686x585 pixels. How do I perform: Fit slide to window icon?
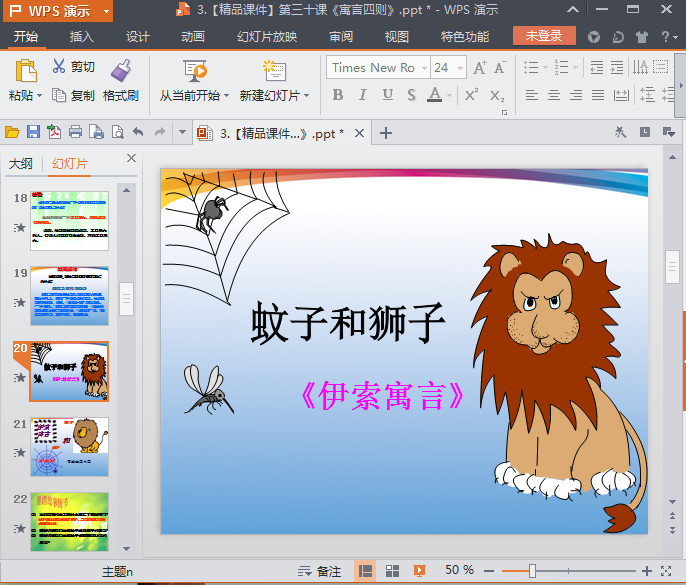click(x=666, y=571)
